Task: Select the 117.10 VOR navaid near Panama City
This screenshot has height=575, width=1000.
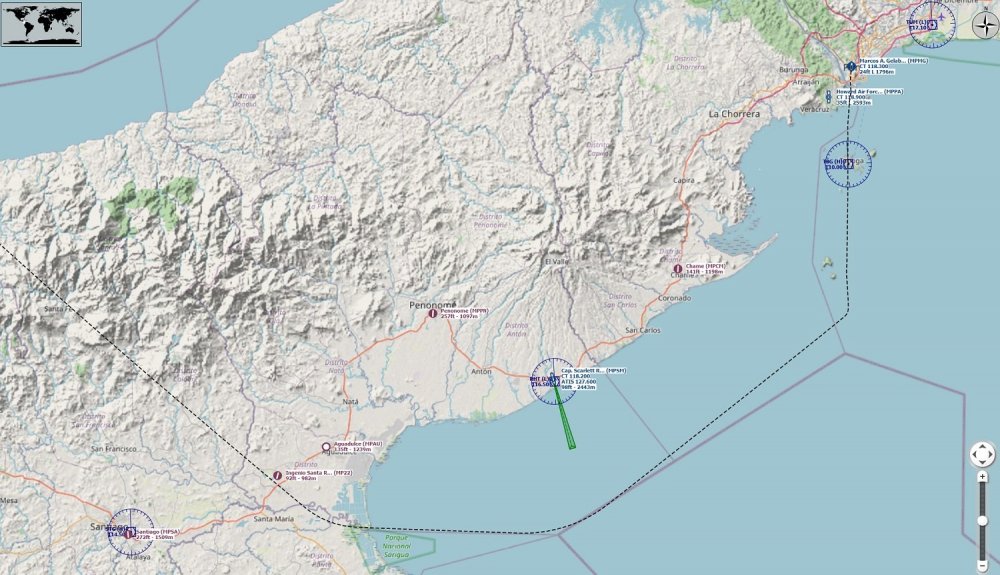Action: [932, 24]
